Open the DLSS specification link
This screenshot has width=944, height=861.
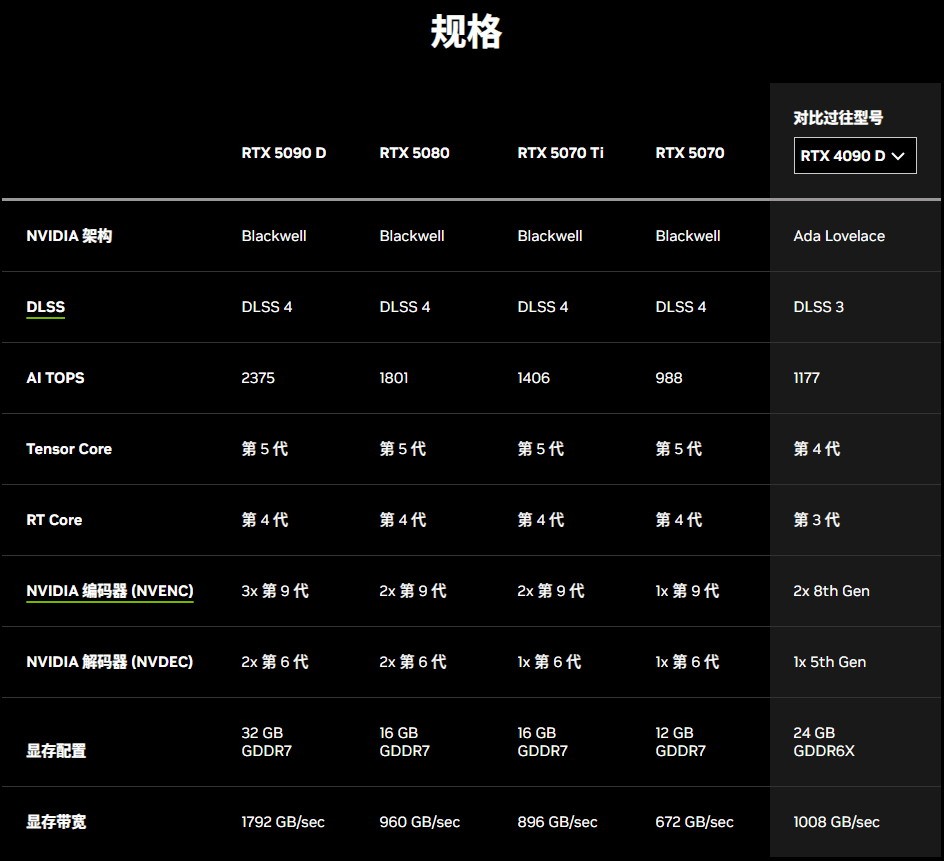click(x=45, y=307)
